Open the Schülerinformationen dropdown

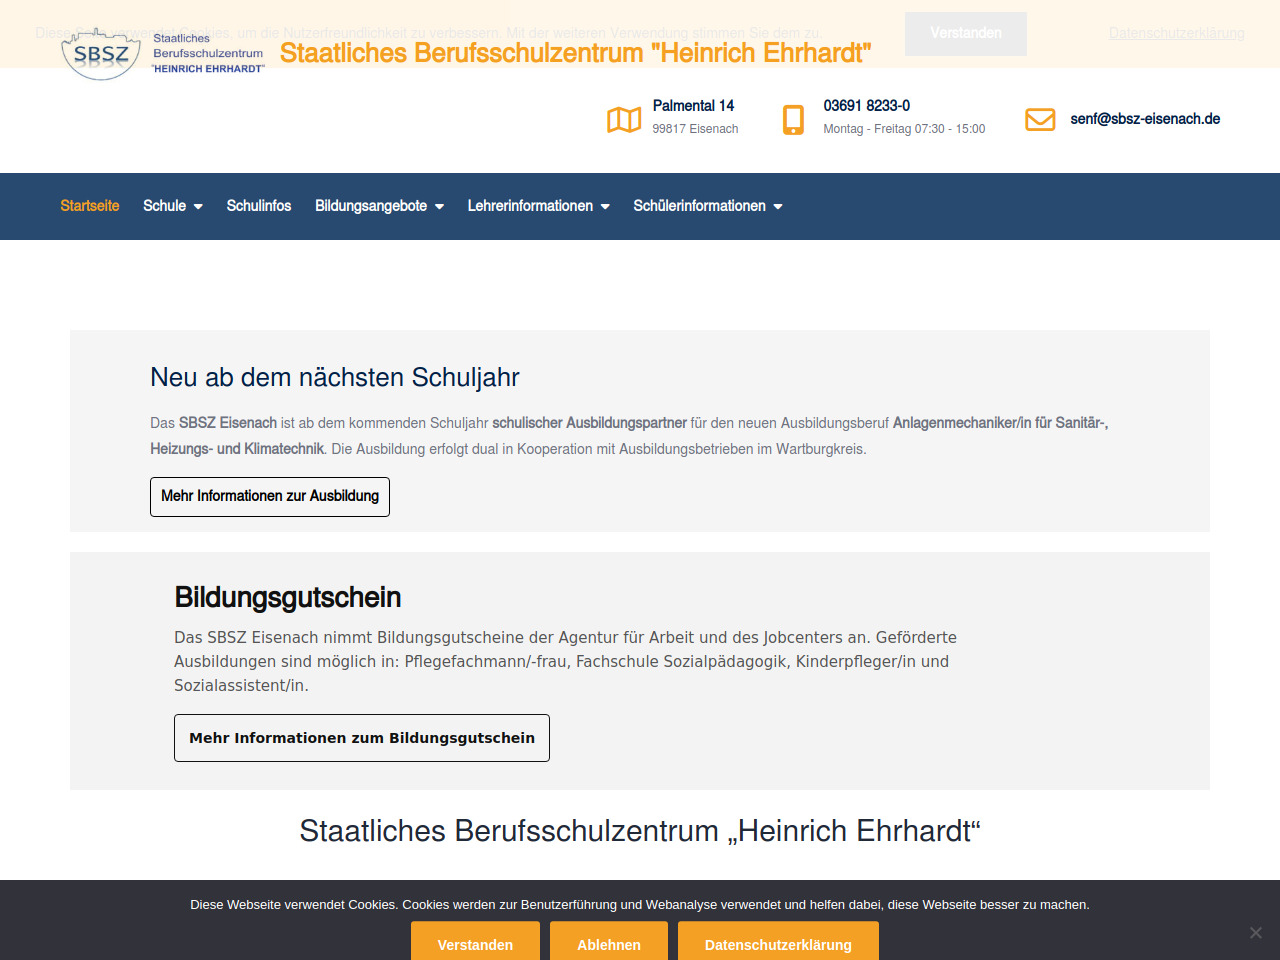707,206
